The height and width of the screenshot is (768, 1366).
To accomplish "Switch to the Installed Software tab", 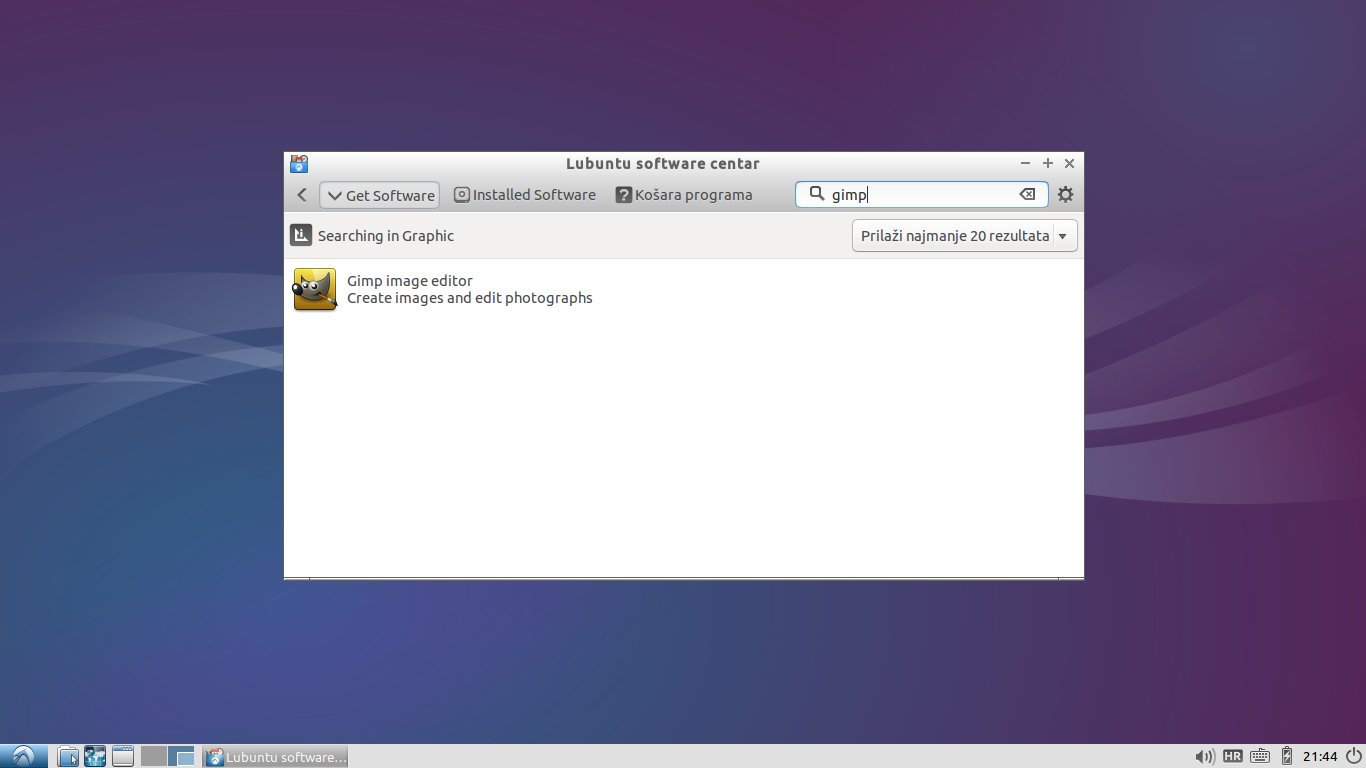I will (524, 195).
